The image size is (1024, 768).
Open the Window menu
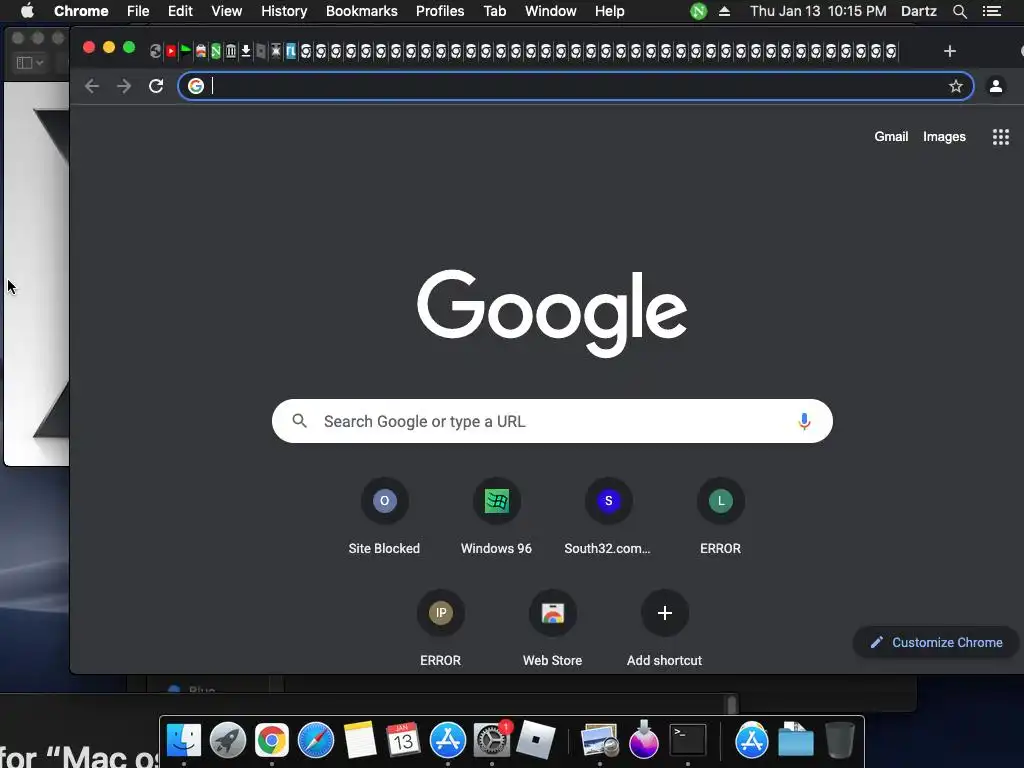coord(551,11)
